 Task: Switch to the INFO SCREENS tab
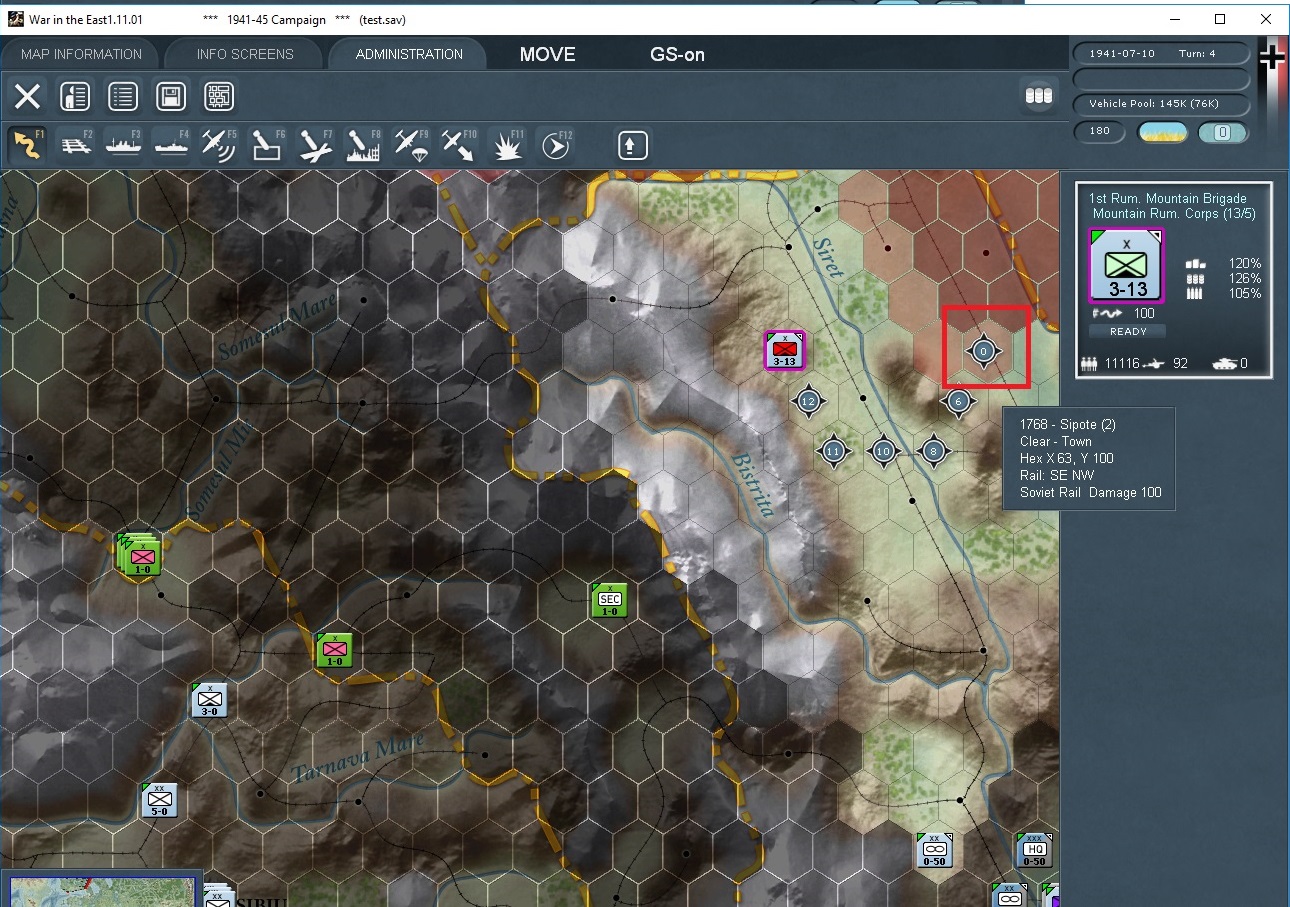point(245,54)
